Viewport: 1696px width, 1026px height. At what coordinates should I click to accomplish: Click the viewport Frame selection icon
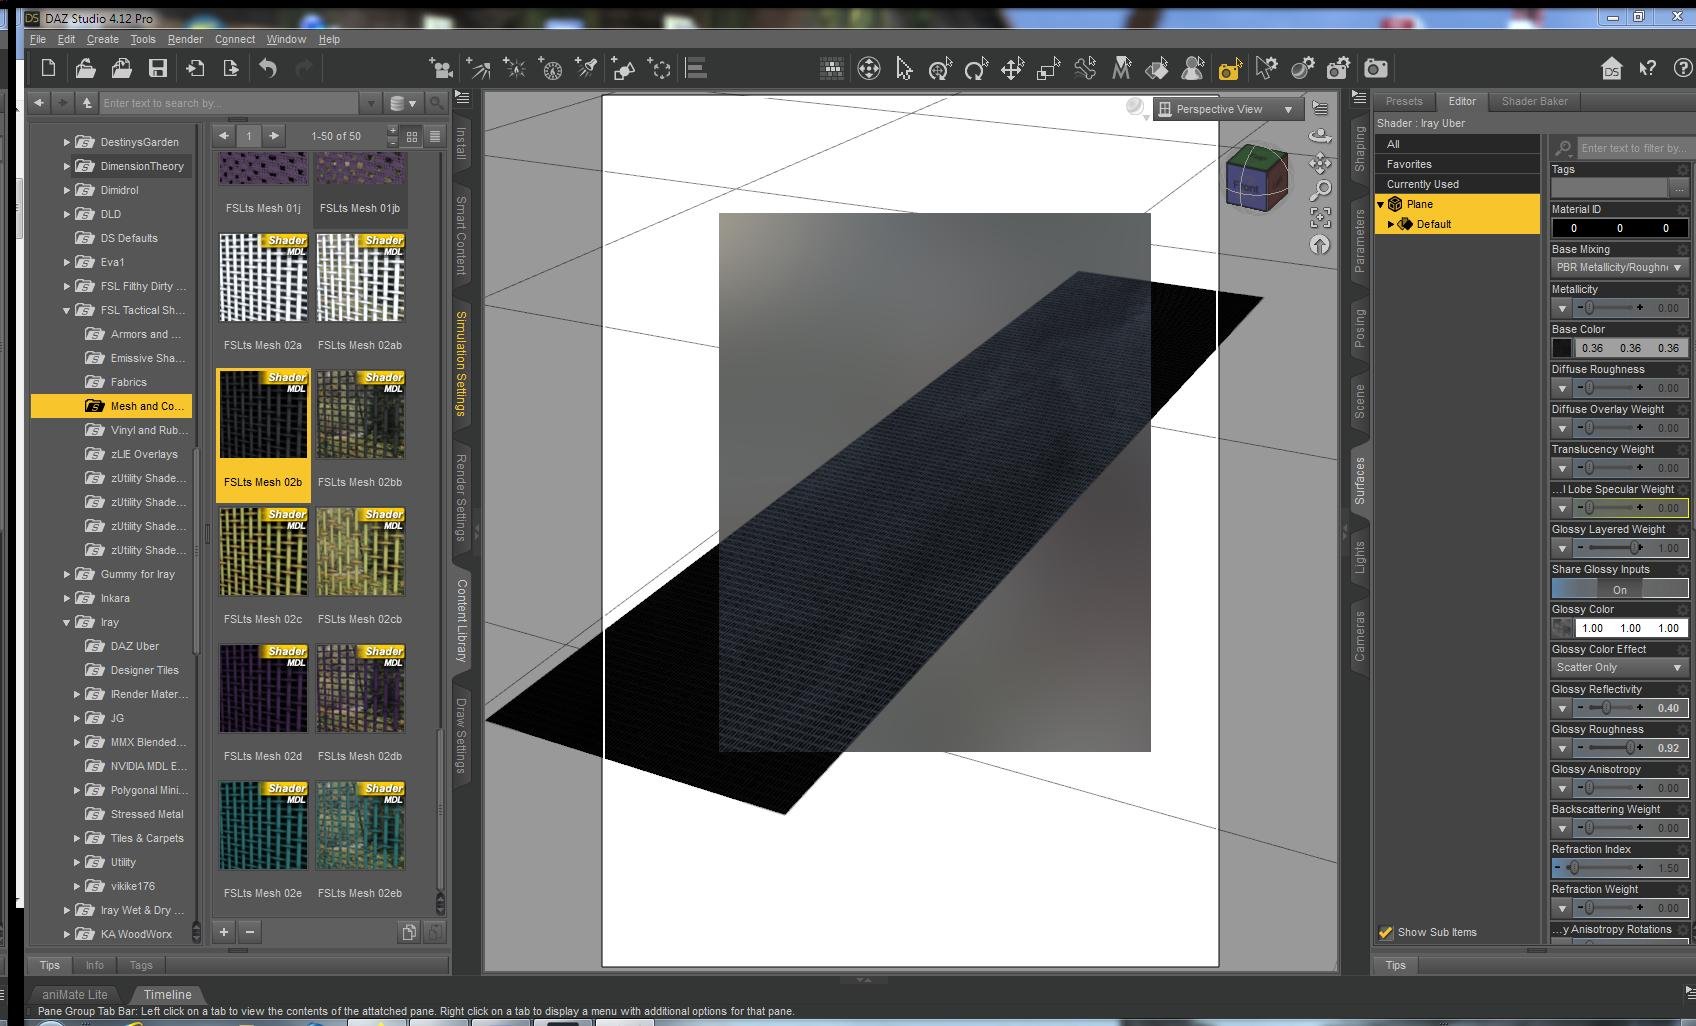click(x=1320, y=217)
